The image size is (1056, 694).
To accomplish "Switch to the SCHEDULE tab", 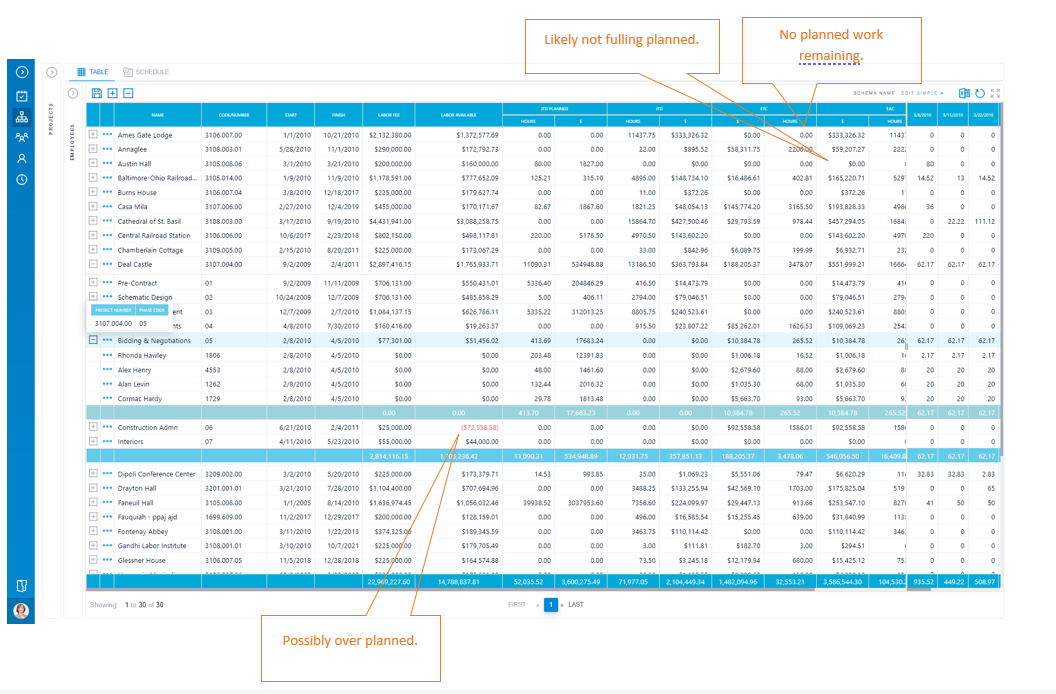I will coord(146,71).
